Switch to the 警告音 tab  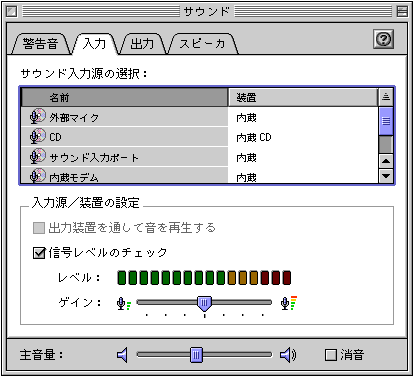click(x=40, y=44)
